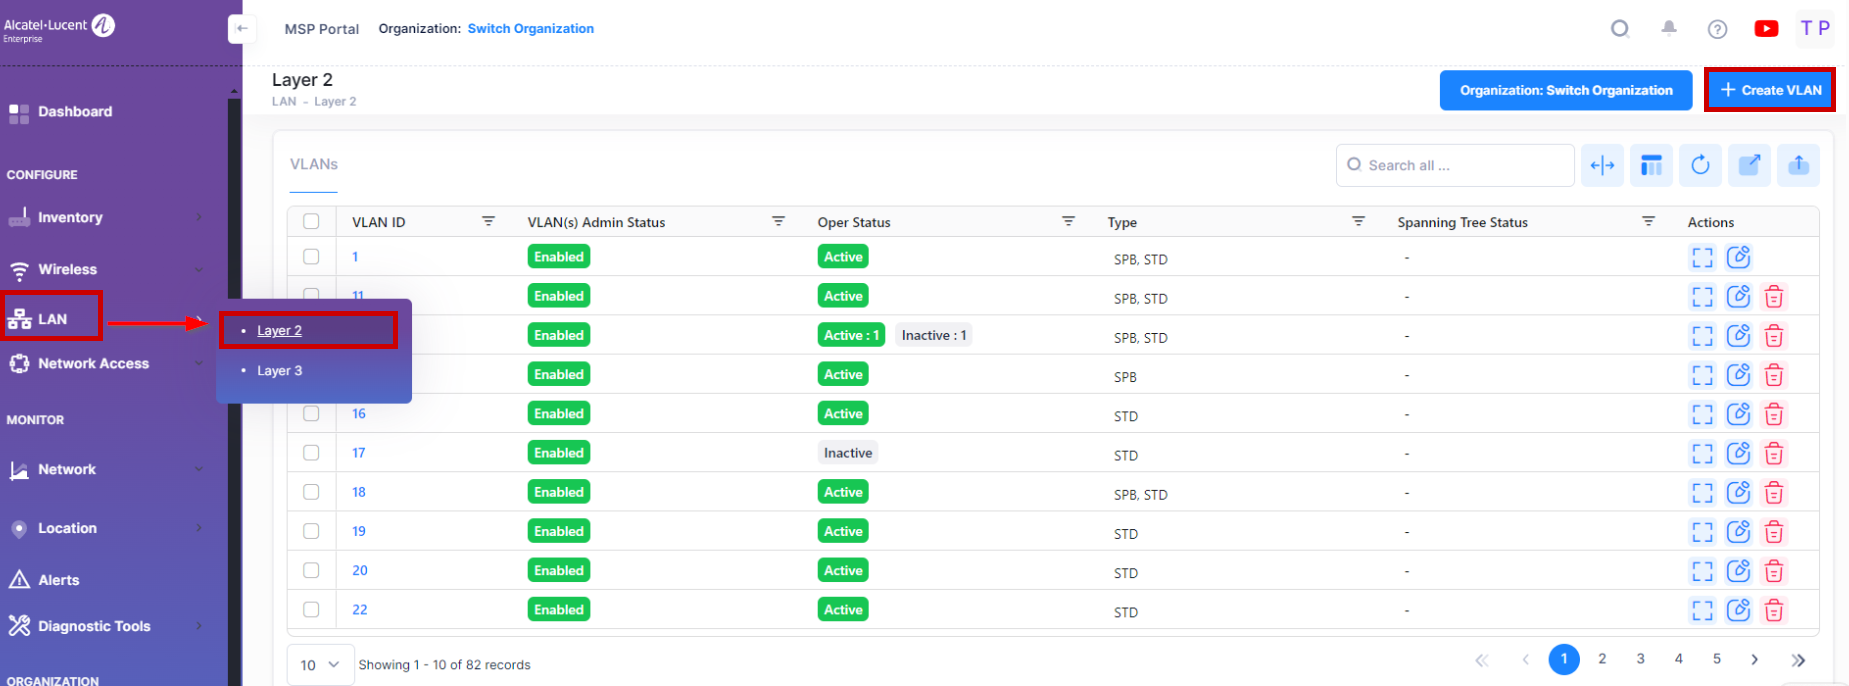Toggle the select-all header checkbox
The image size is (1849, 686).
tap(311, 222)
